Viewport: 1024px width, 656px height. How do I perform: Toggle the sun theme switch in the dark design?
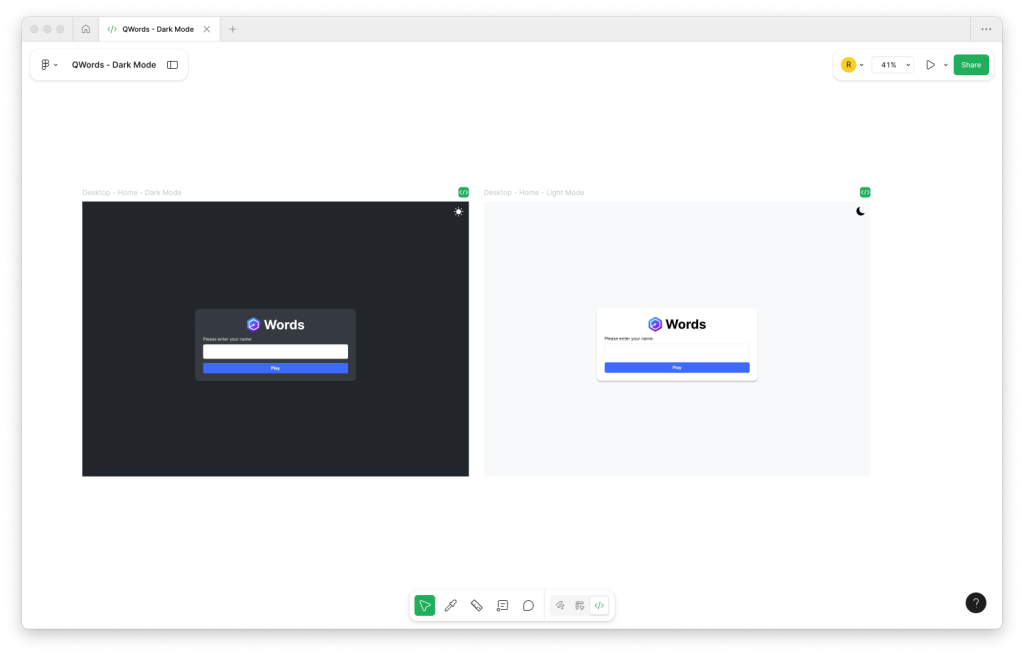pos(458,211)
